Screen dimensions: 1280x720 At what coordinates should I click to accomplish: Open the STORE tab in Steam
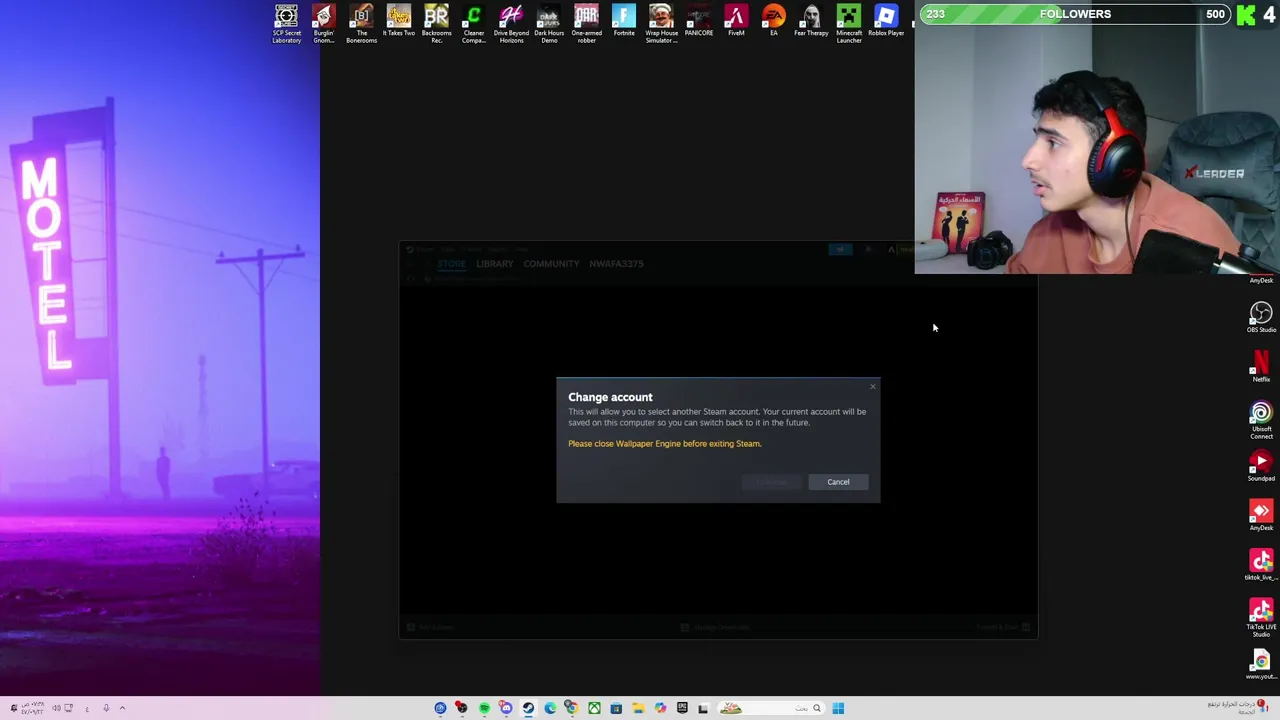[451, 264]
